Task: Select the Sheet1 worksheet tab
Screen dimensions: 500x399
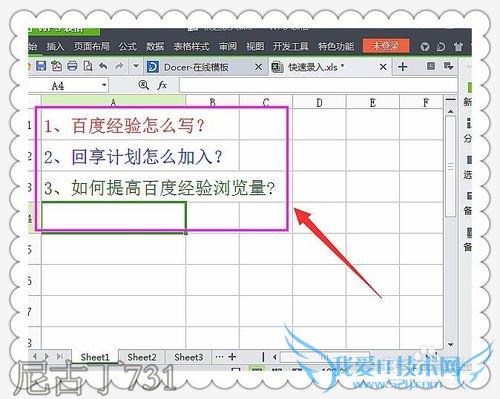Action: (x=95, y=357)
